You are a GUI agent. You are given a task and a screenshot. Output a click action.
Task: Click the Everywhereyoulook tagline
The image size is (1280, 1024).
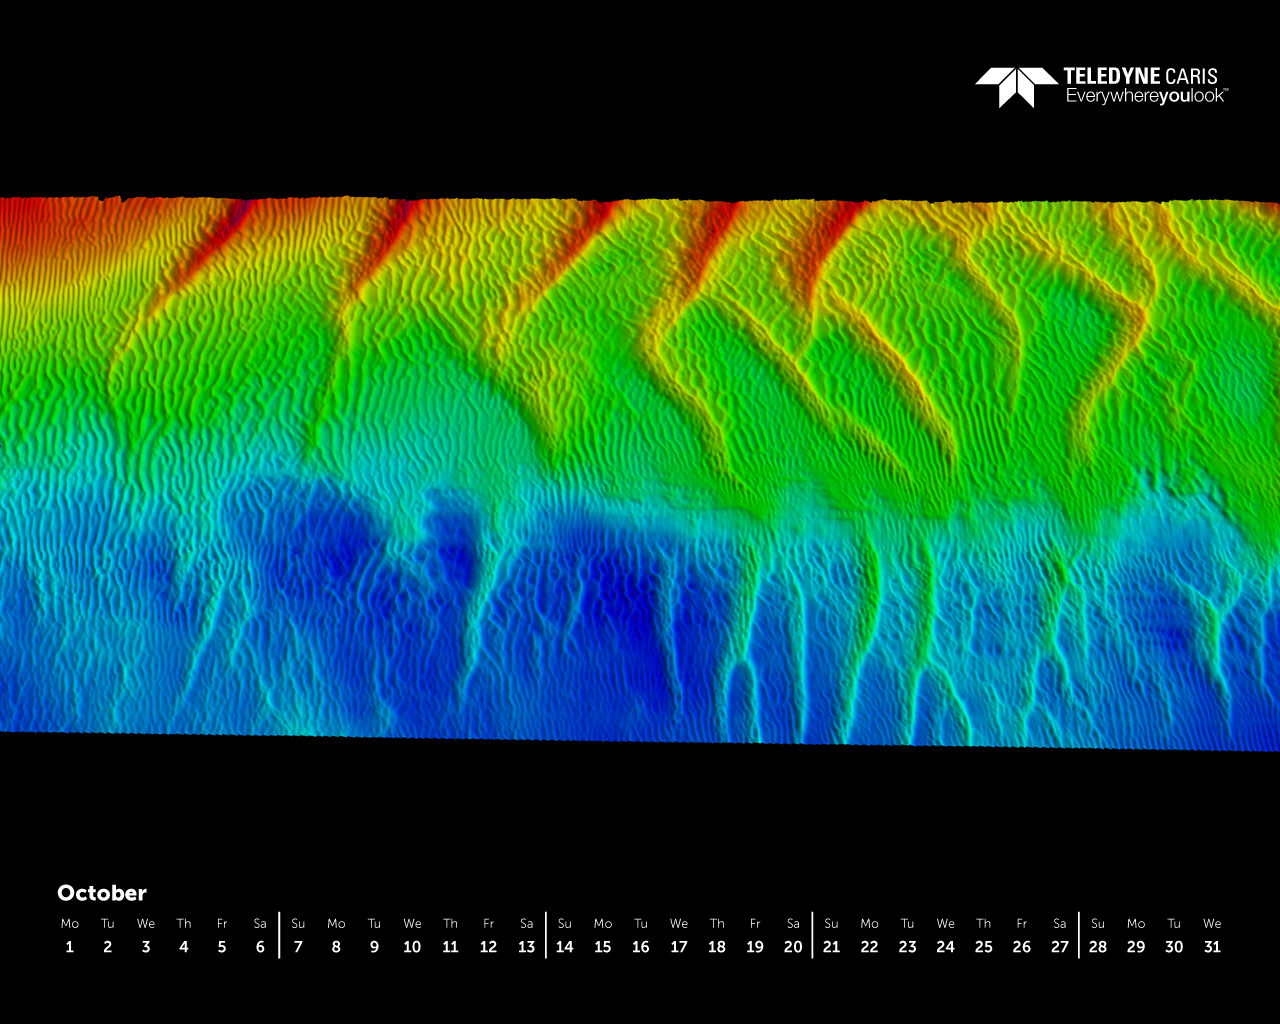(1145, 96)
